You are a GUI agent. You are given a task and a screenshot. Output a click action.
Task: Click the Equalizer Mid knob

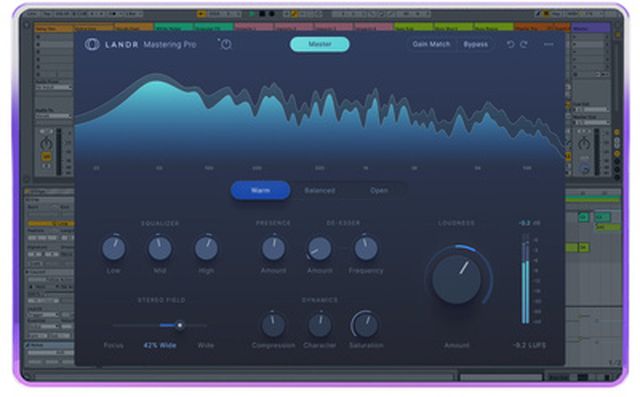(160, 248)
